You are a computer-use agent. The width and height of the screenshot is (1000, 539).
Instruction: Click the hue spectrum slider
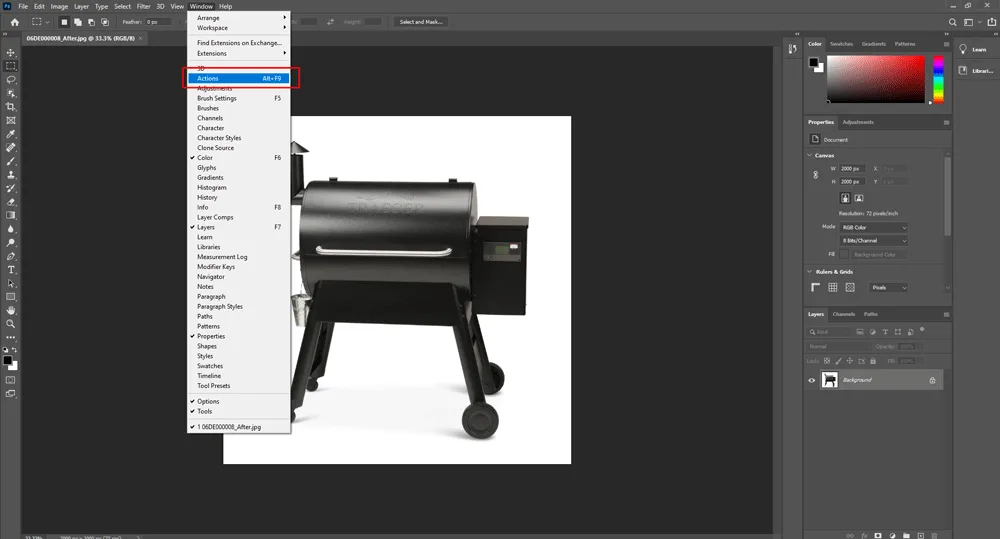click(x=938, y=79)
